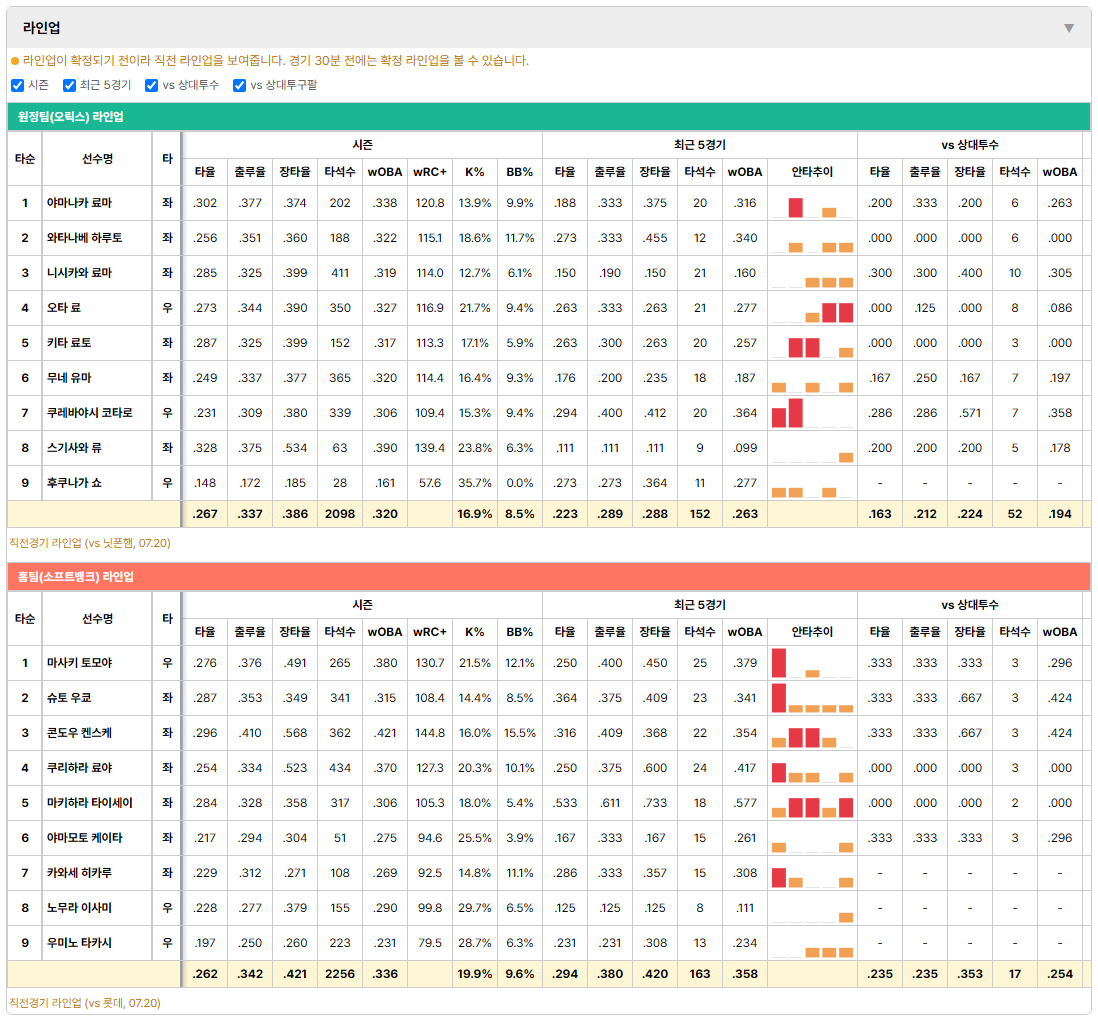Open player 와타나베 하루토
The image size is (1098, 1021).
(85, 238)
